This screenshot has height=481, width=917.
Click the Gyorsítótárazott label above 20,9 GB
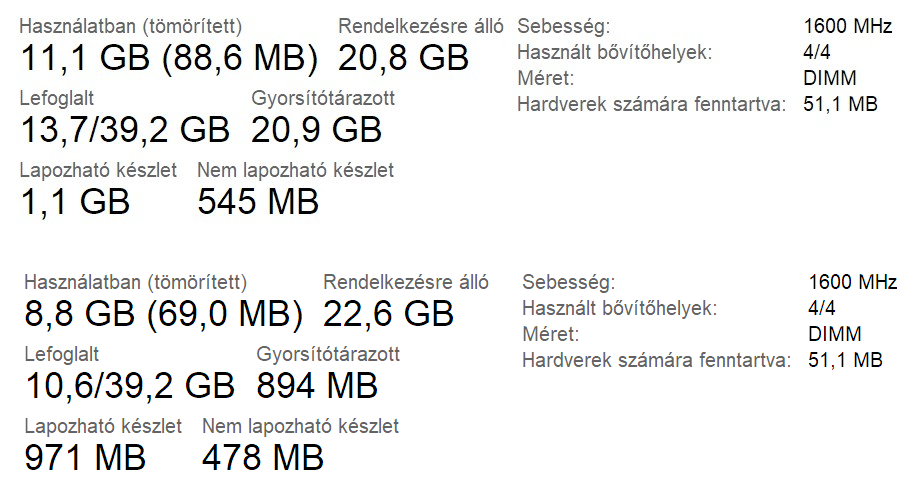(x=323, y=98)
